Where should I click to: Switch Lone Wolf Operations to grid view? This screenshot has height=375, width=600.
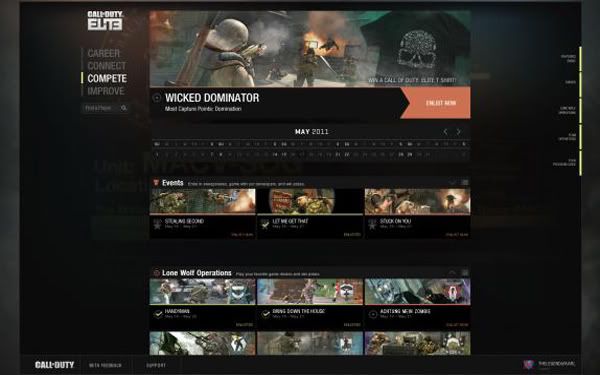coord(465,273)
